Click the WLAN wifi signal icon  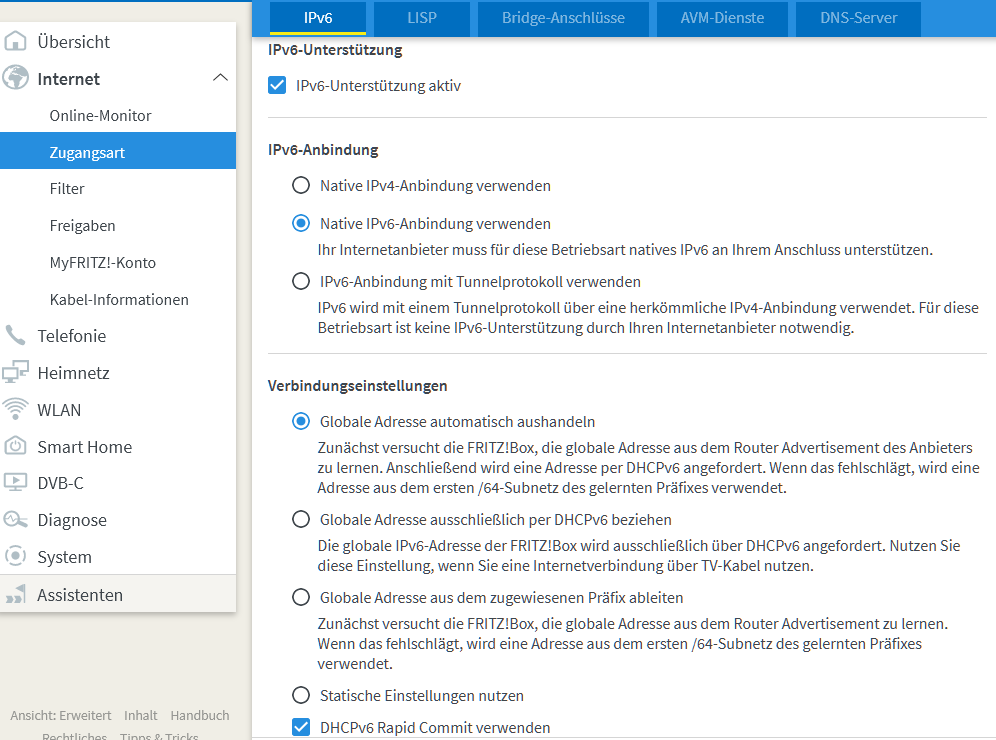pyautogui.click(x=15, y=409)
